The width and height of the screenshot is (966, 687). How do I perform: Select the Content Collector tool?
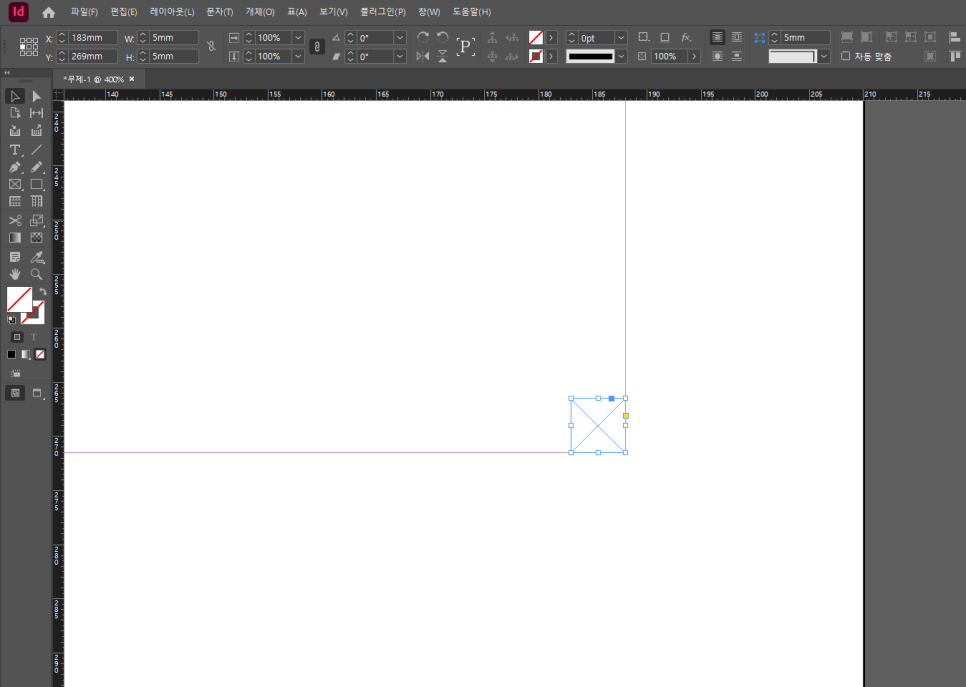15,131
